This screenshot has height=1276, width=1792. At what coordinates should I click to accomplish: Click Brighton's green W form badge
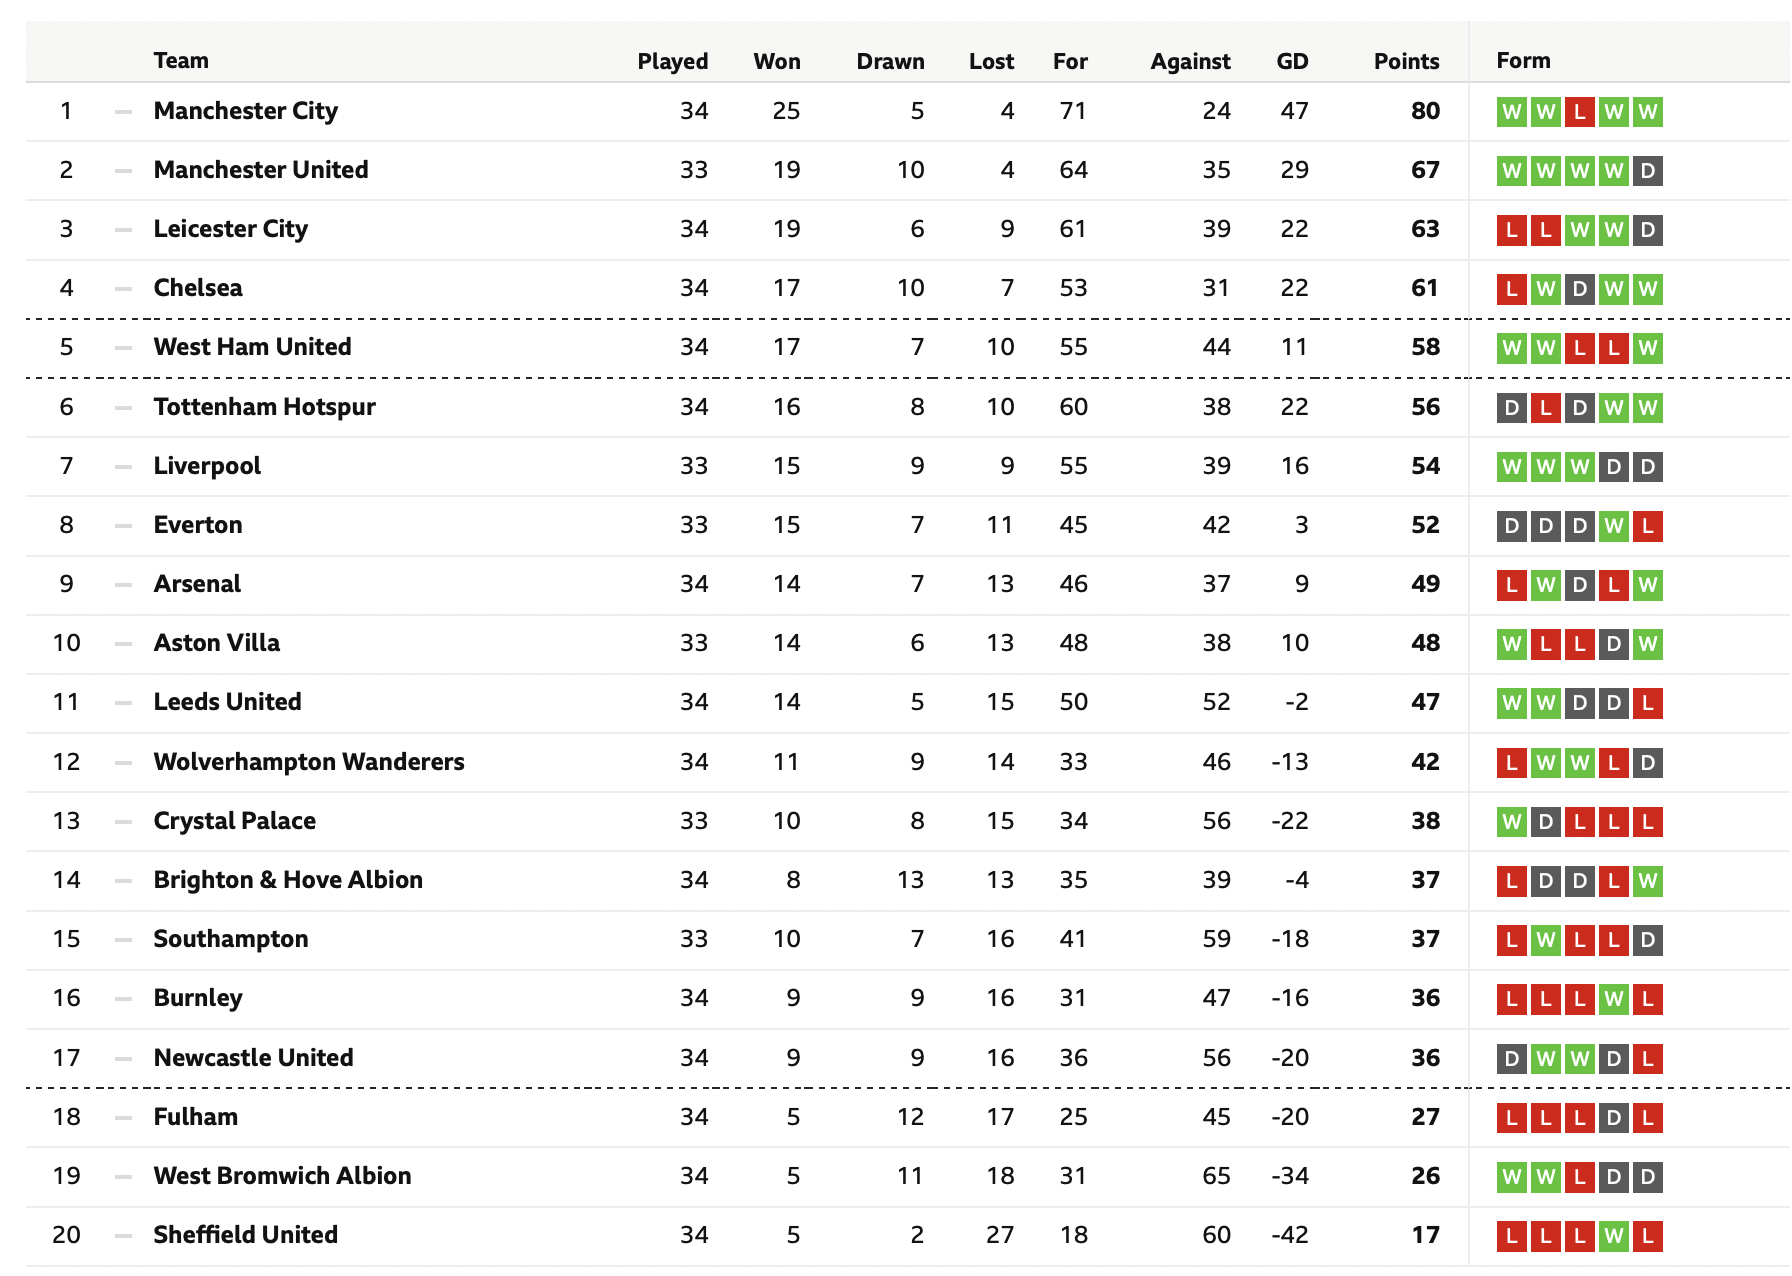pyautogui.click(x=1647, y=881)
